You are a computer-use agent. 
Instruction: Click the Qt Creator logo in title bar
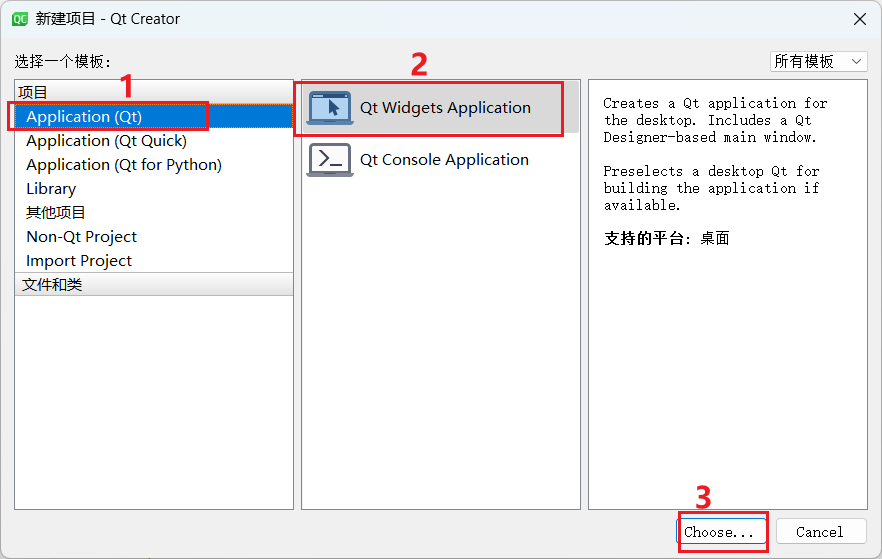tap(20, 19)
